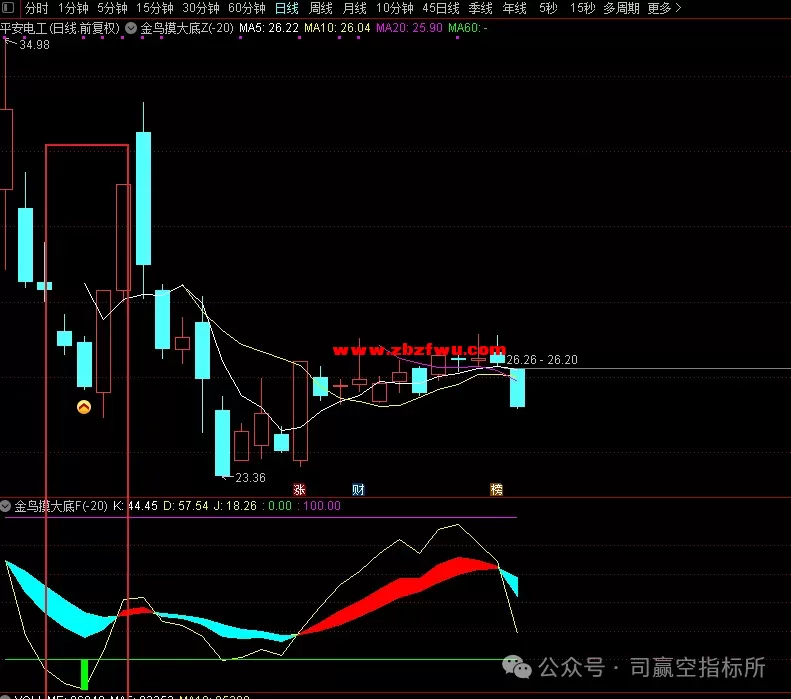Click the D: 57.54 indicator value
Image resolution: width=791 pixels, height=699 pixels.
[x=186, y=506]
